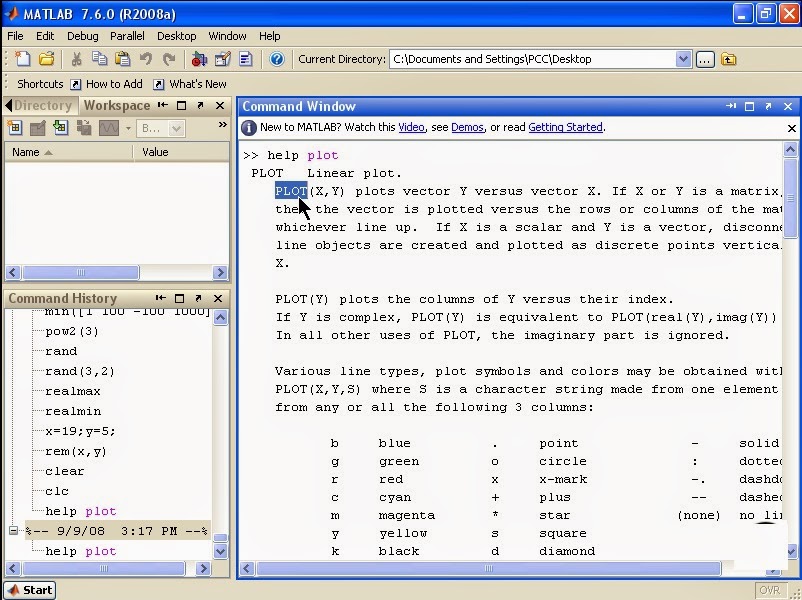Copy the selected text
This screenshot has width=802, height=600.
click(x=99, y=59)
